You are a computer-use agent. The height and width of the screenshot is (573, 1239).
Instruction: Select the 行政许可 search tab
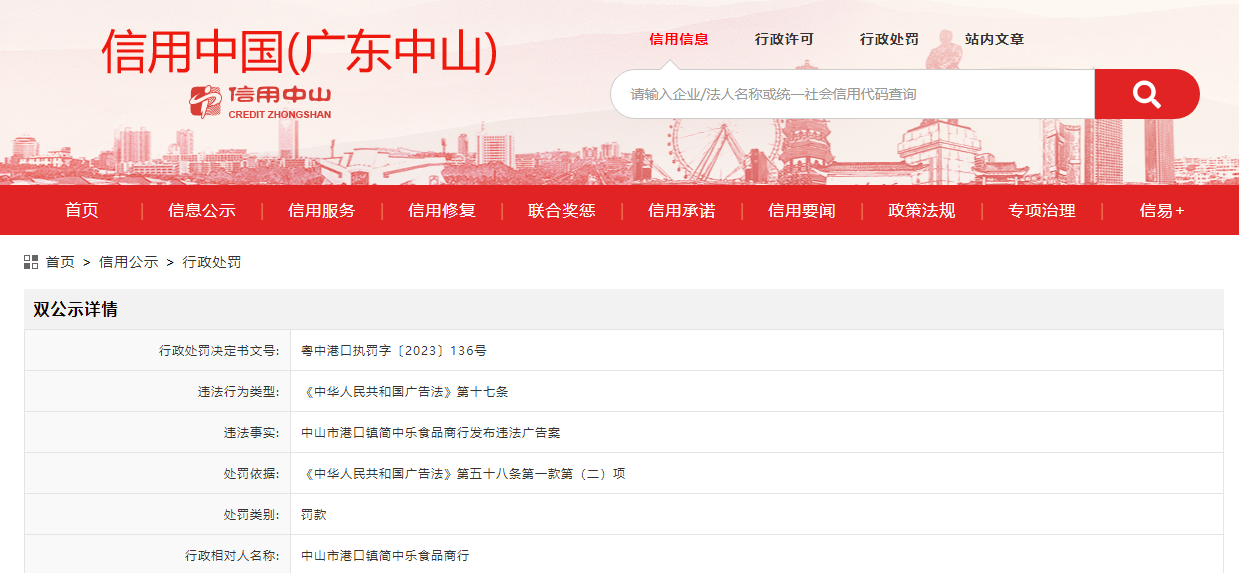tap(784, 40)
